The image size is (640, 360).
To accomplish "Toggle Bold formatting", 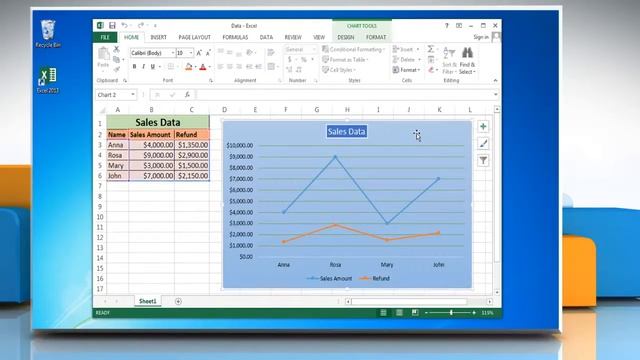I will click(x=134, y=67).
